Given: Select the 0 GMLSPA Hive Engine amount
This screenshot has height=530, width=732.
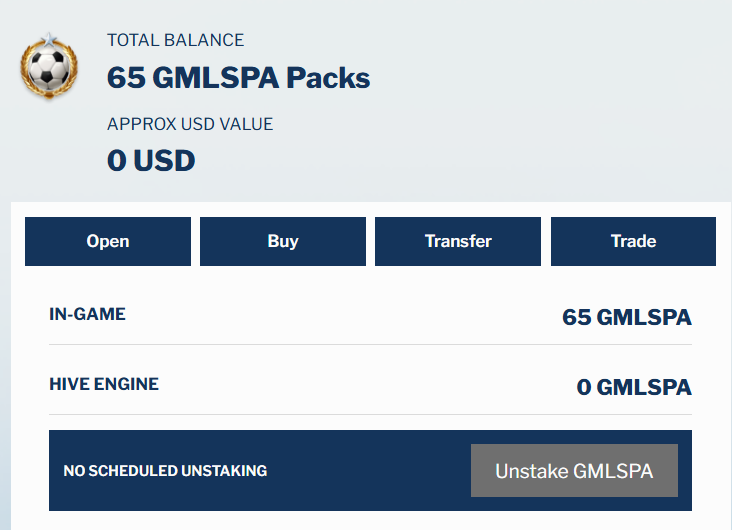Looking at the screenshot, I should [633, 387].
